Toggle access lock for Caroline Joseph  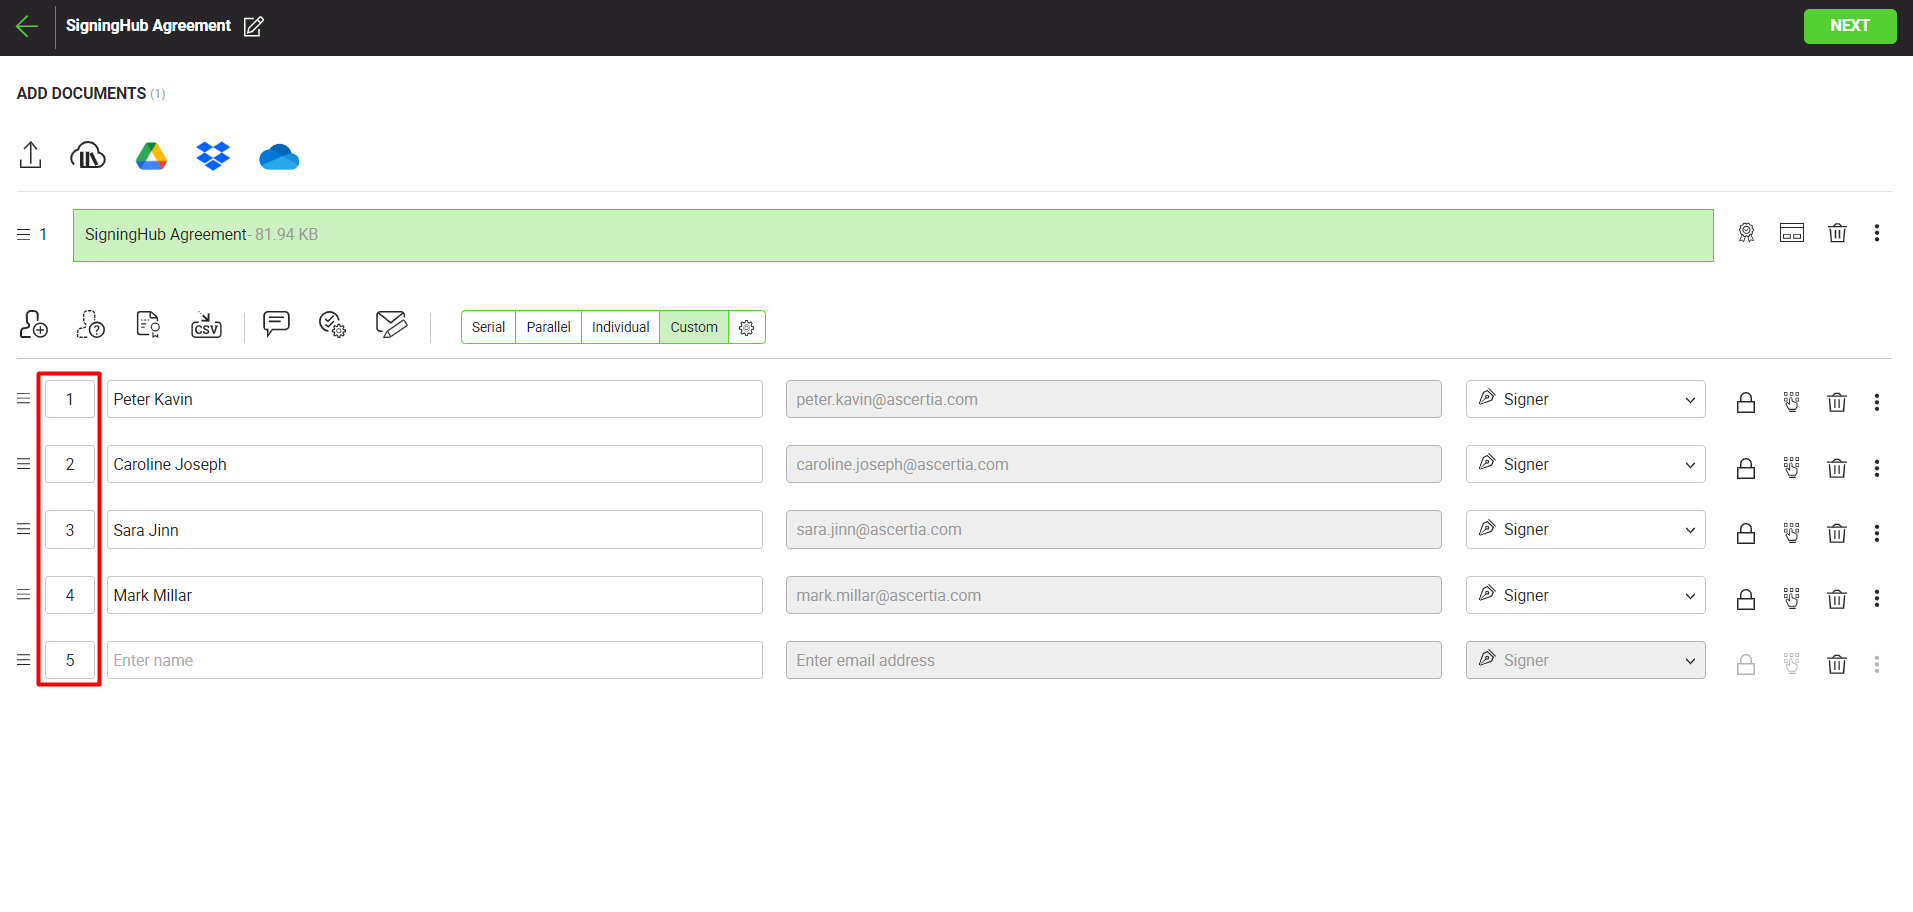coord(1745,468)
